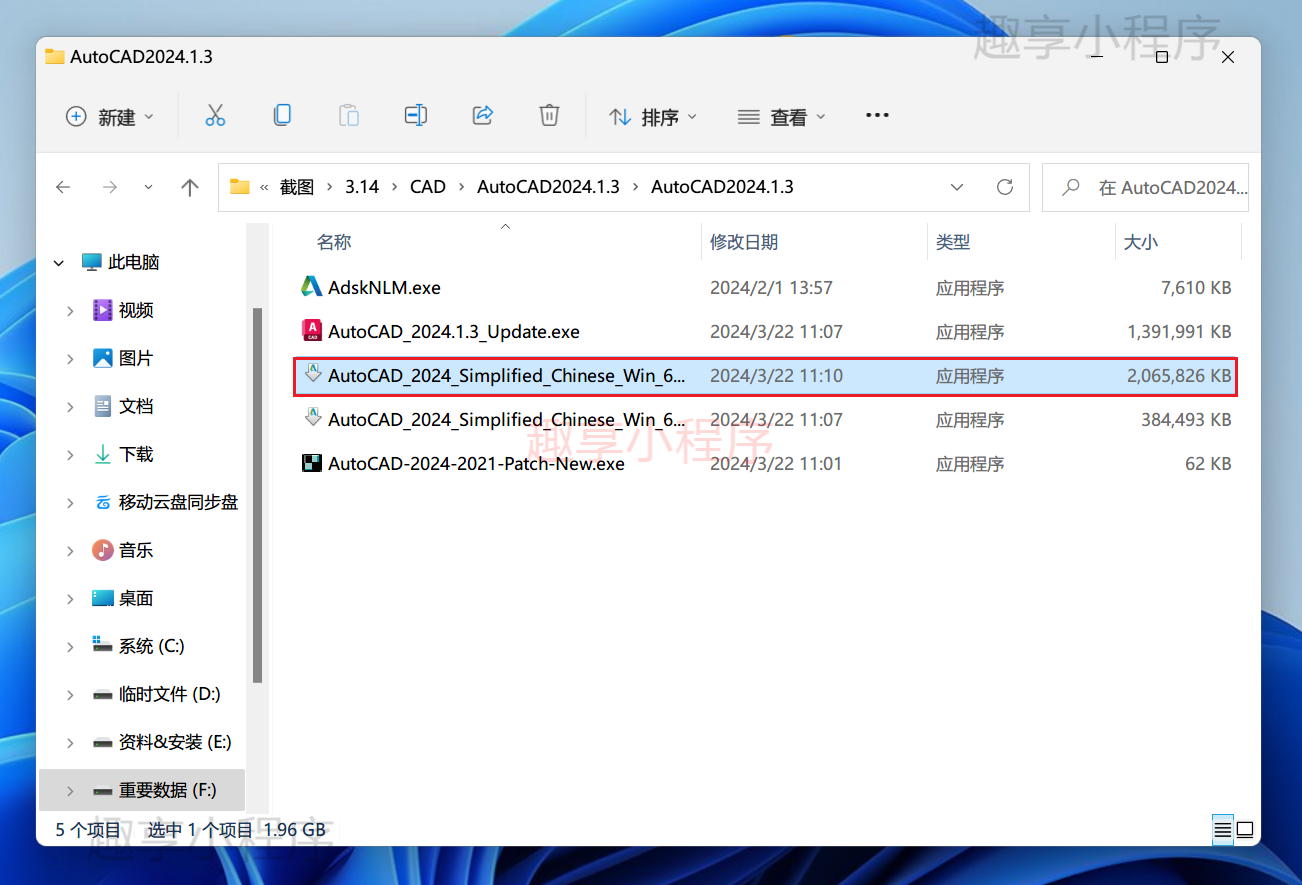Screen dimensions: 1302x885
Task: Click the Rename icon in toolbar
Action: coord(416,116)
